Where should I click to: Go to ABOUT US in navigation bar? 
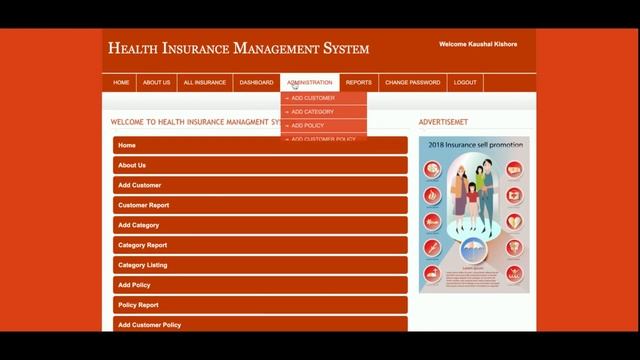click(156, 82)
